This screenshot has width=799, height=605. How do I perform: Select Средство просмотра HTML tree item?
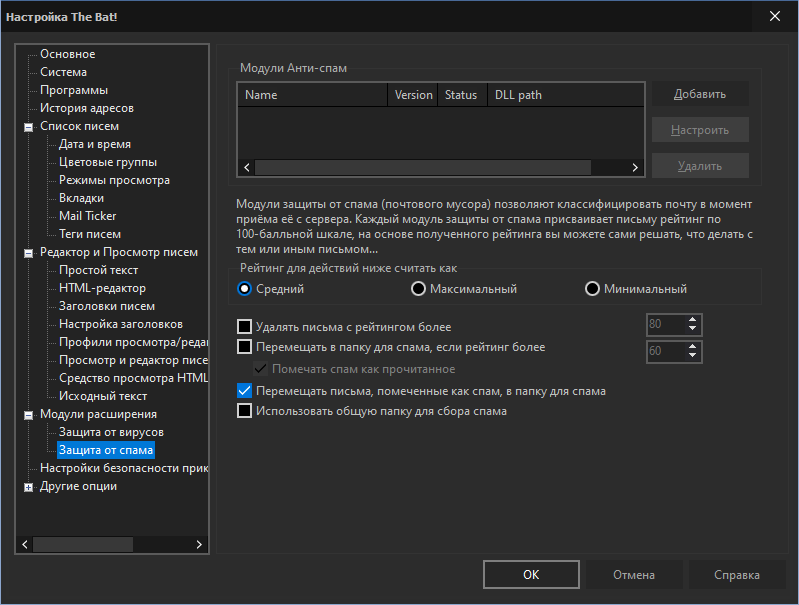click(133, 378)
